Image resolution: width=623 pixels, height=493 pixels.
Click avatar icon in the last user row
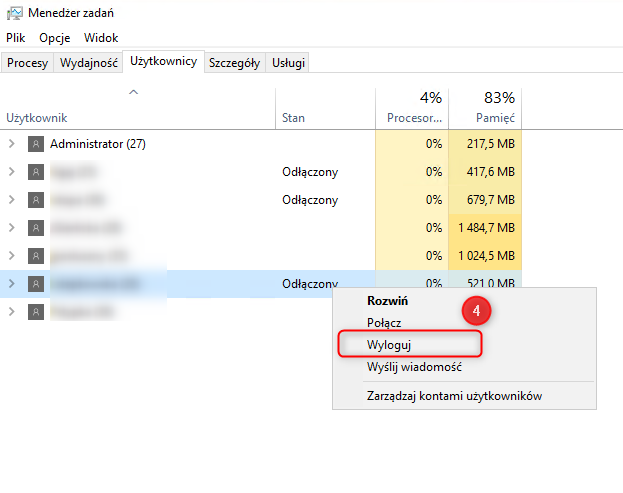point(36,311)
